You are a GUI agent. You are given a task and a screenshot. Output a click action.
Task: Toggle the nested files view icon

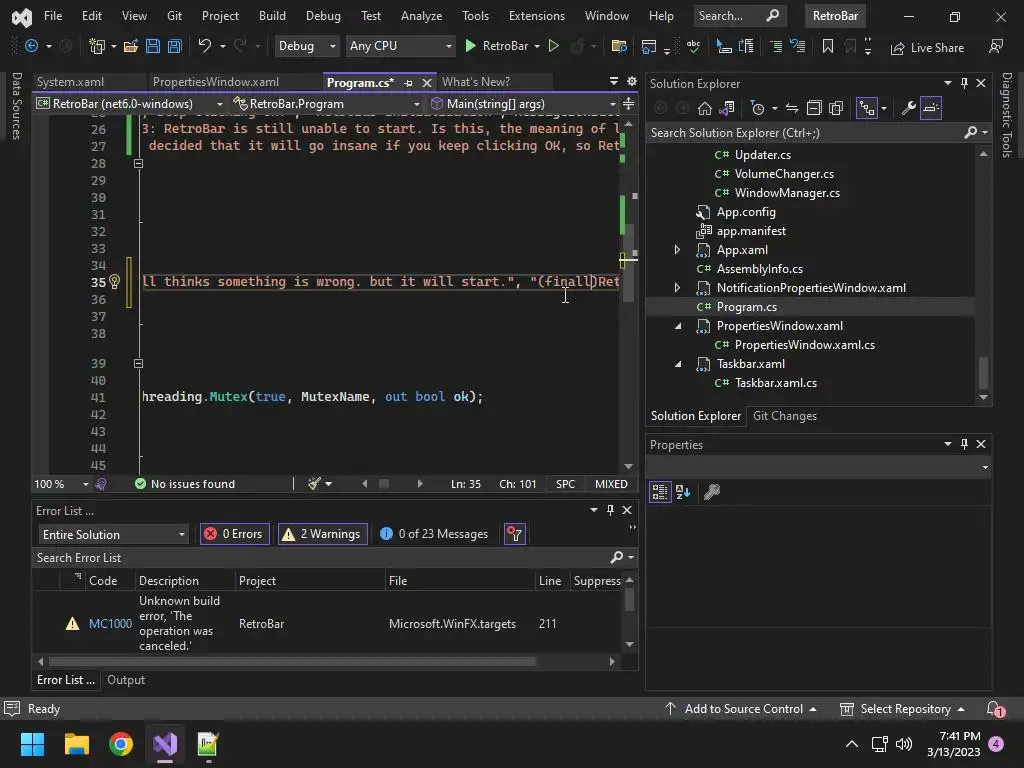pos(867,108)
